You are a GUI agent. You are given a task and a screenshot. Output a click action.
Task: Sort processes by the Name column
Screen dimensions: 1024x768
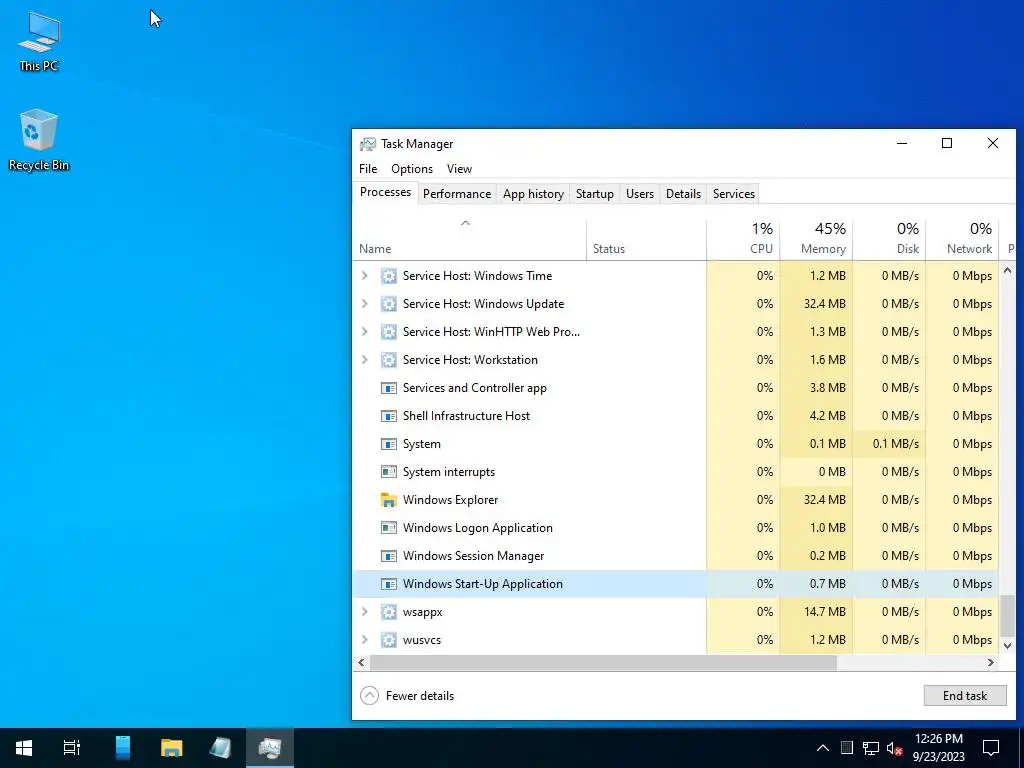(x=470, y=240)
